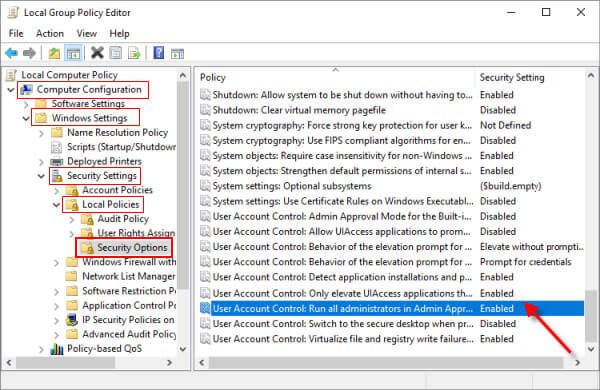The width and height of the screenshot is (600, 390).
Task: Toggle Show/Hide Console Tree icon
Action: [x=73, y=53]
